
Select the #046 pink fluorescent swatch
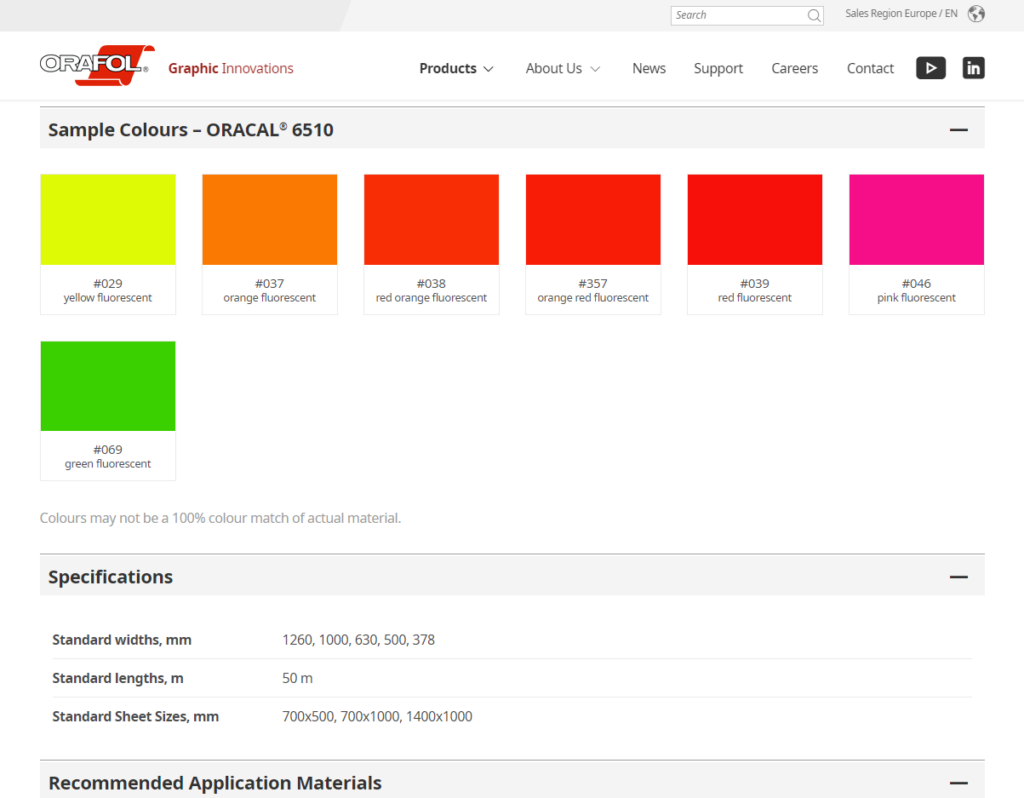click(x=916, y=219)
